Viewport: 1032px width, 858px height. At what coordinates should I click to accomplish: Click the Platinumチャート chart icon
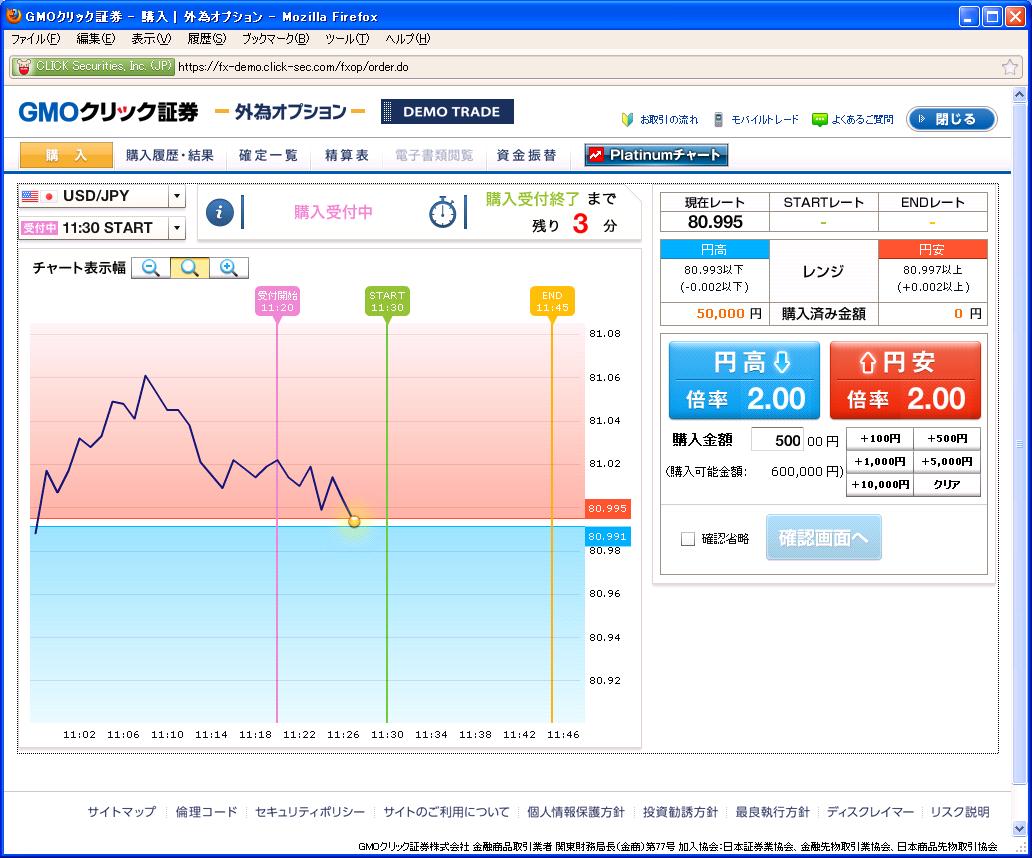tap(596, 155)
